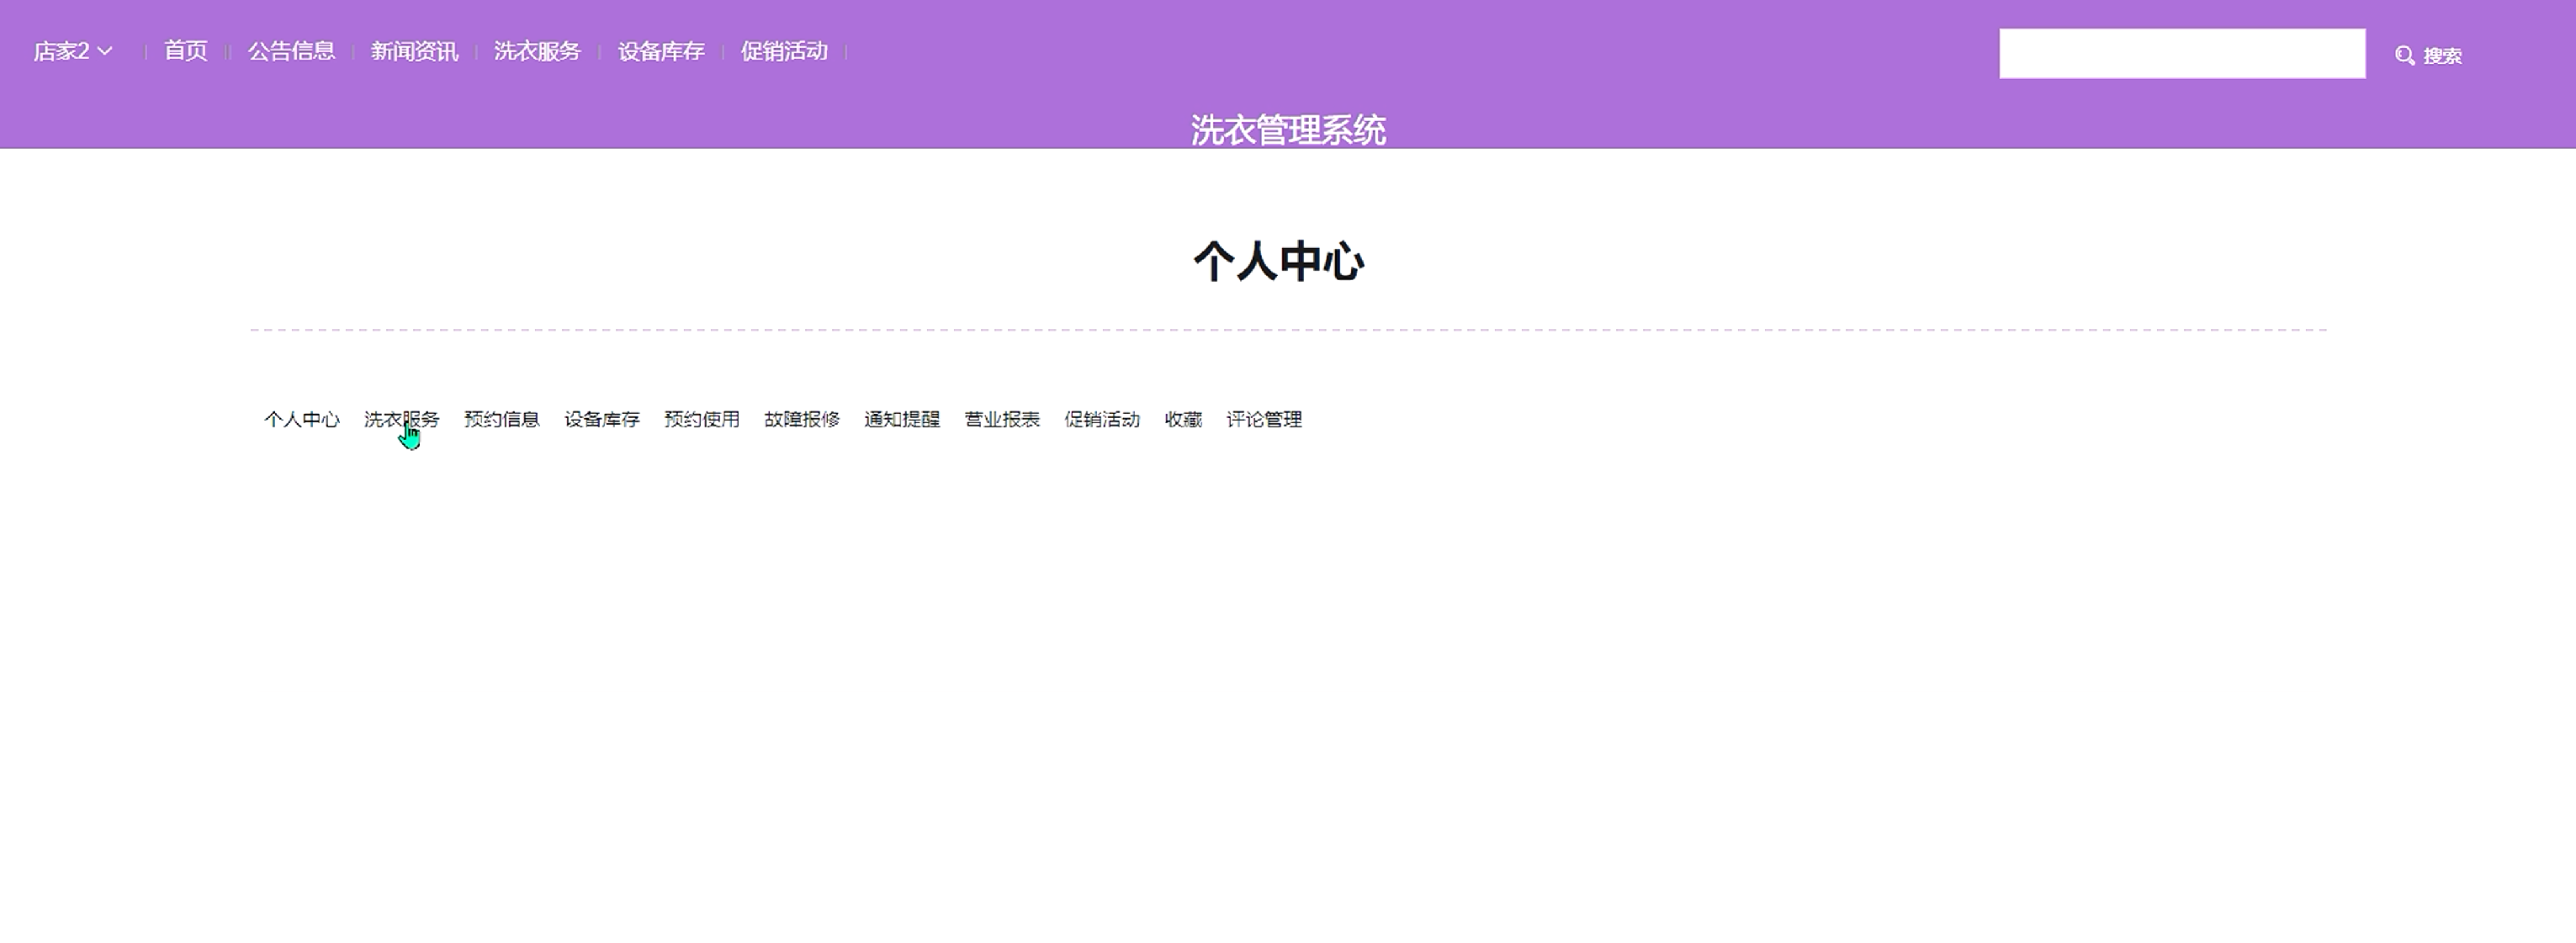Select the 个人中心 tab link

301,419
